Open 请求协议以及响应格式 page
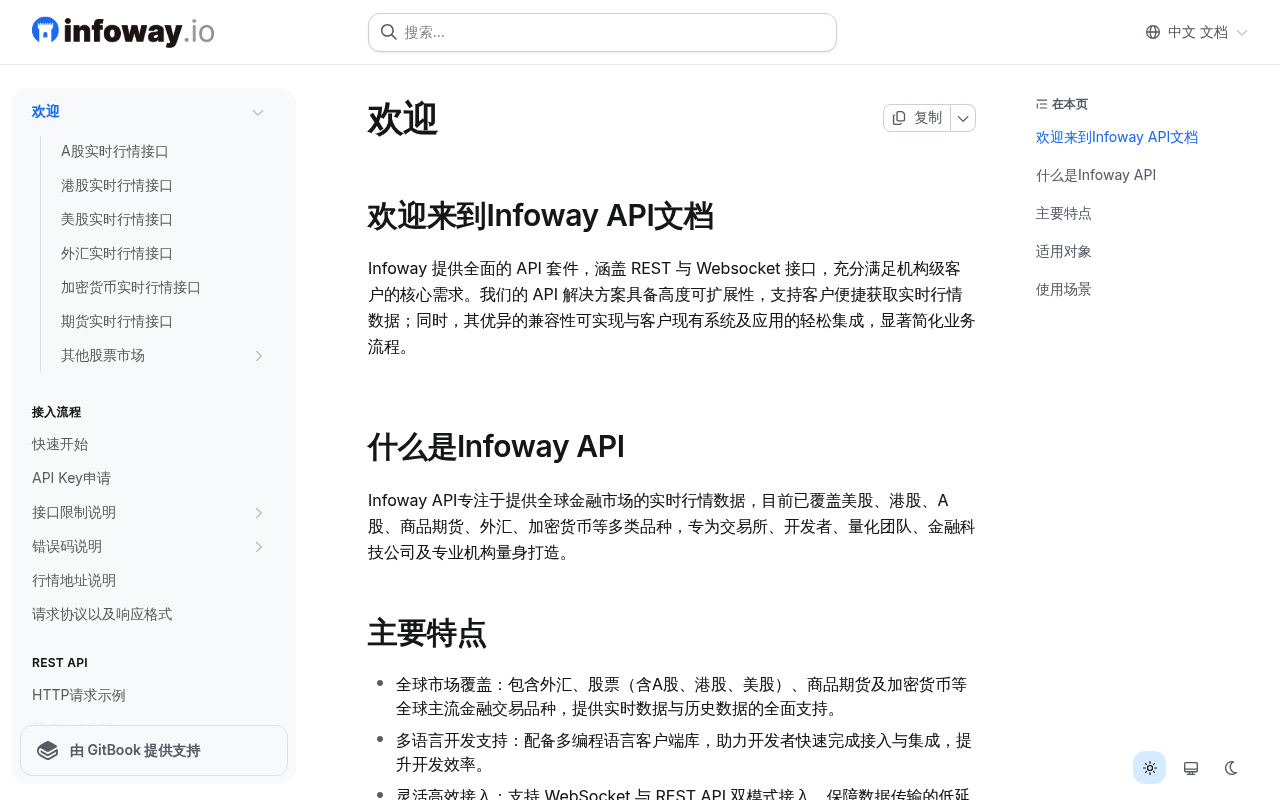Viewport: 1280px width, 800px height. 102,615
